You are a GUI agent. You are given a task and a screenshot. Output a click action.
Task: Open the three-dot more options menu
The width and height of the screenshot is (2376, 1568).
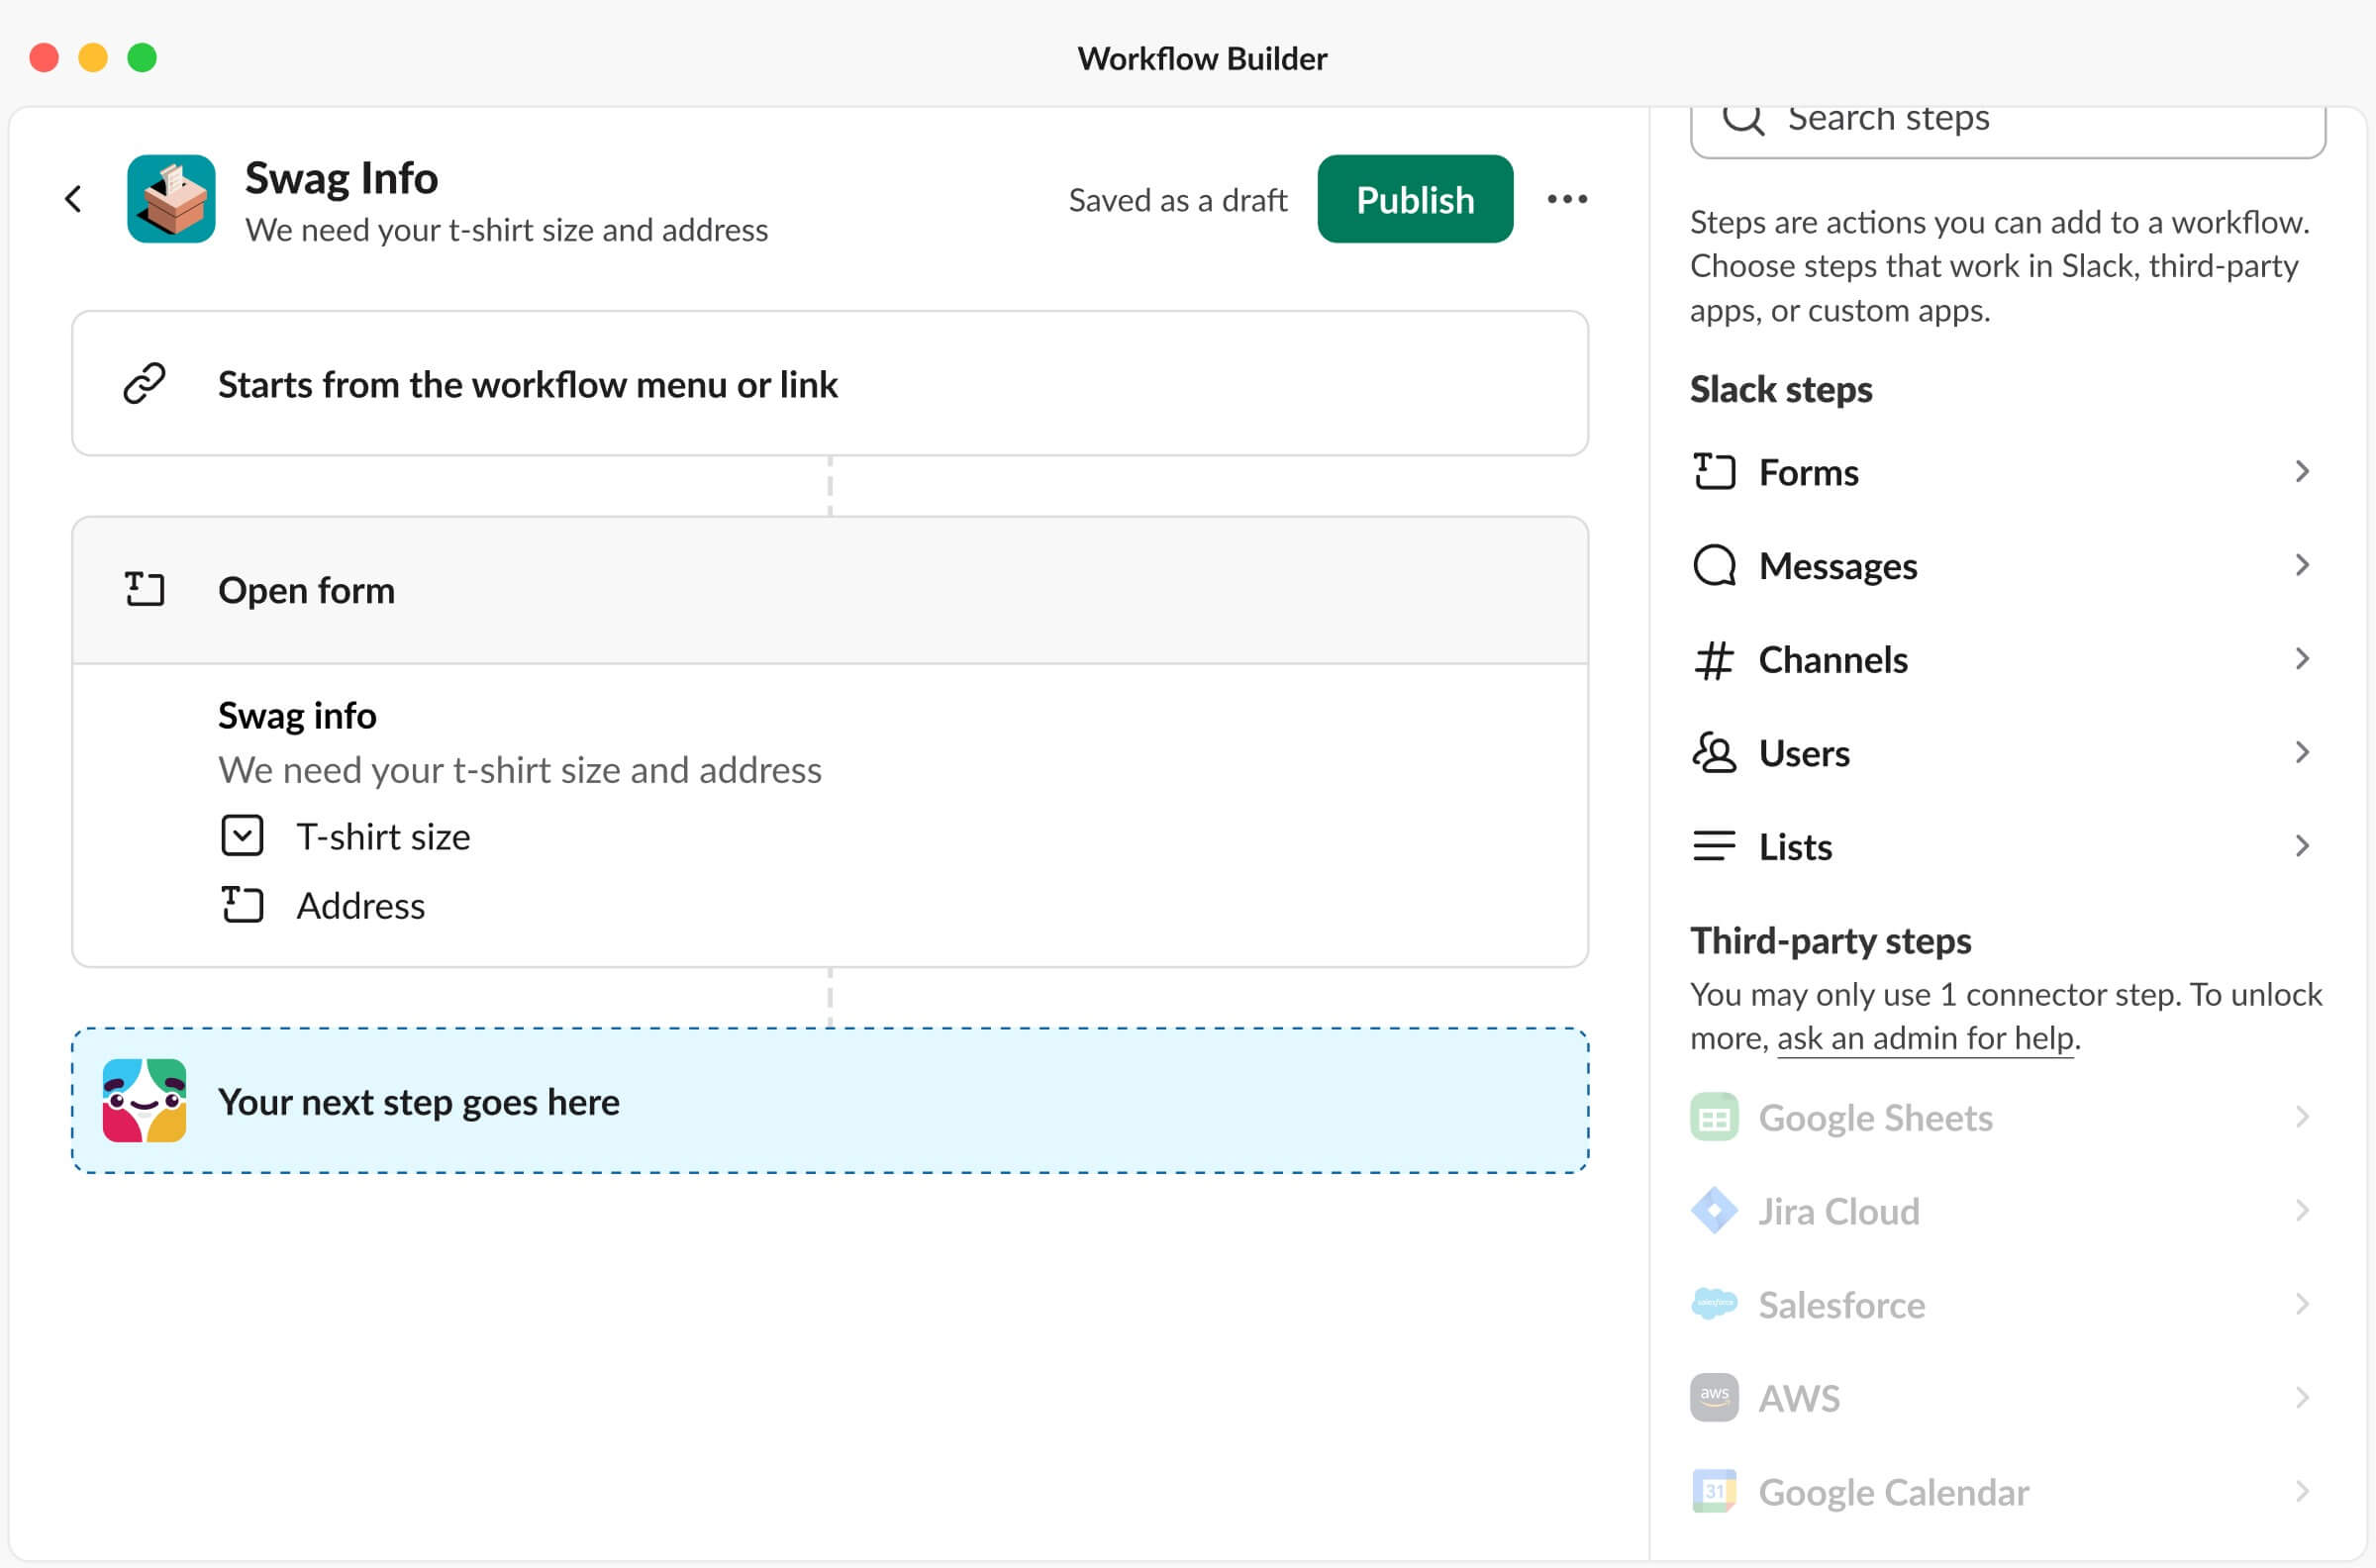(1566, 199)
